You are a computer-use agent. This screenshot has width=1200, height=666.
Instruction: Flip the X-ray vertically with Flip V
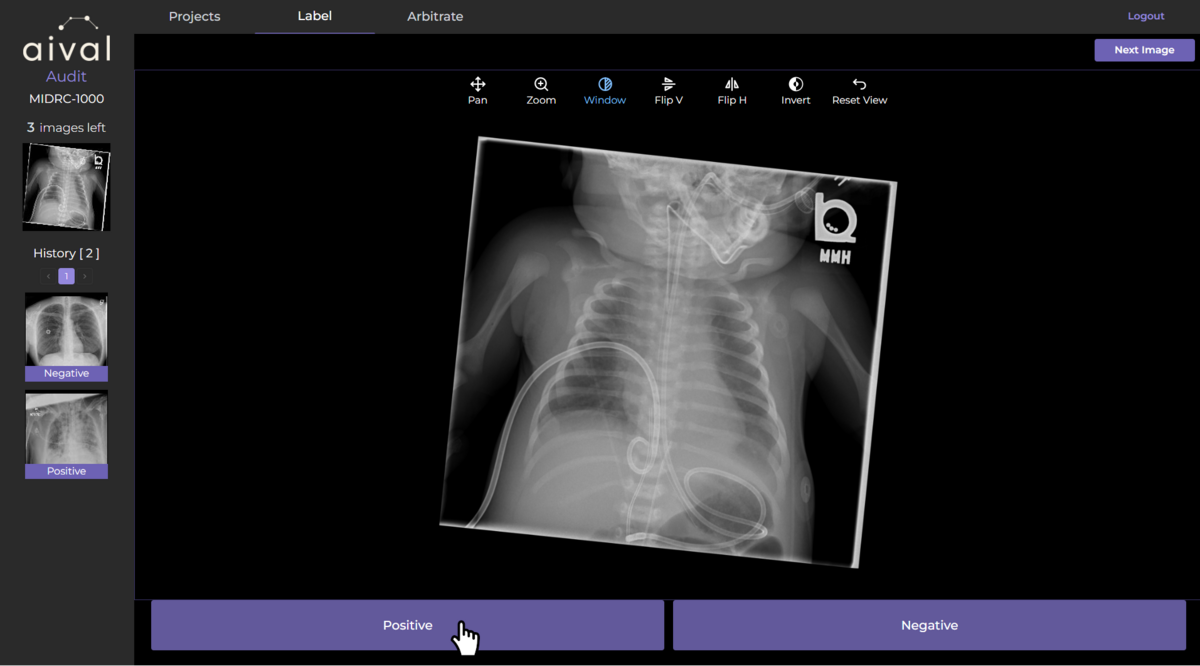click(x=668, y=91)
